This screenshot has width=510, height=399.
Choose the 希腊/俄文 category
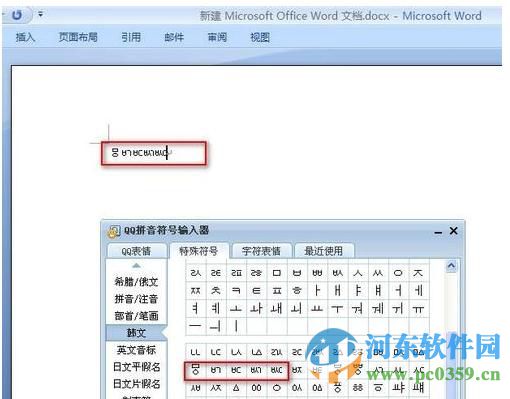point(136,282)
